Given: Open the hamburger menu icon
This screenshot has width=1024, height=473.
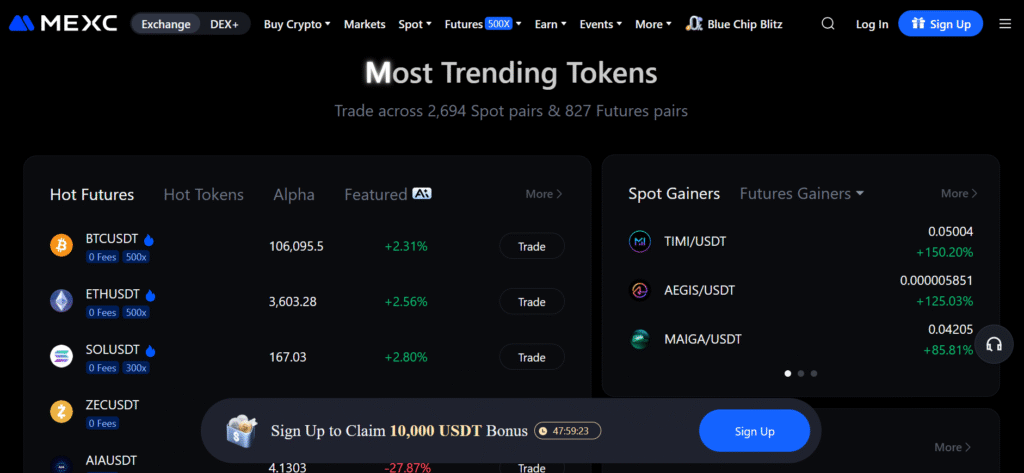Looking at the screenshot, I should (1004, 24).
